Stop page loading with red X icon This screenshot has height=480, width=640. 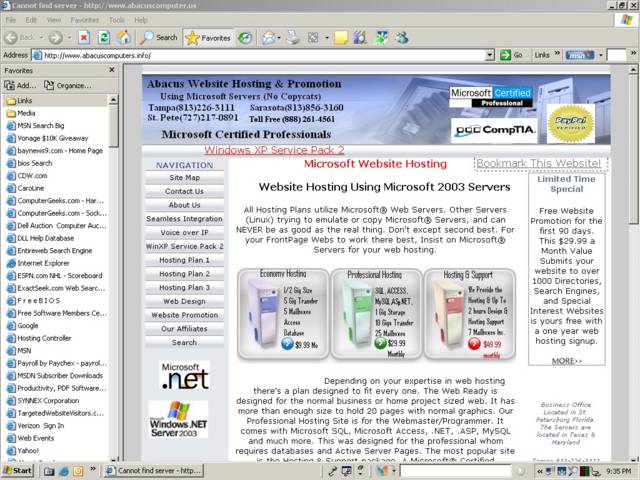pyautogui.click(x=84, y=38)
